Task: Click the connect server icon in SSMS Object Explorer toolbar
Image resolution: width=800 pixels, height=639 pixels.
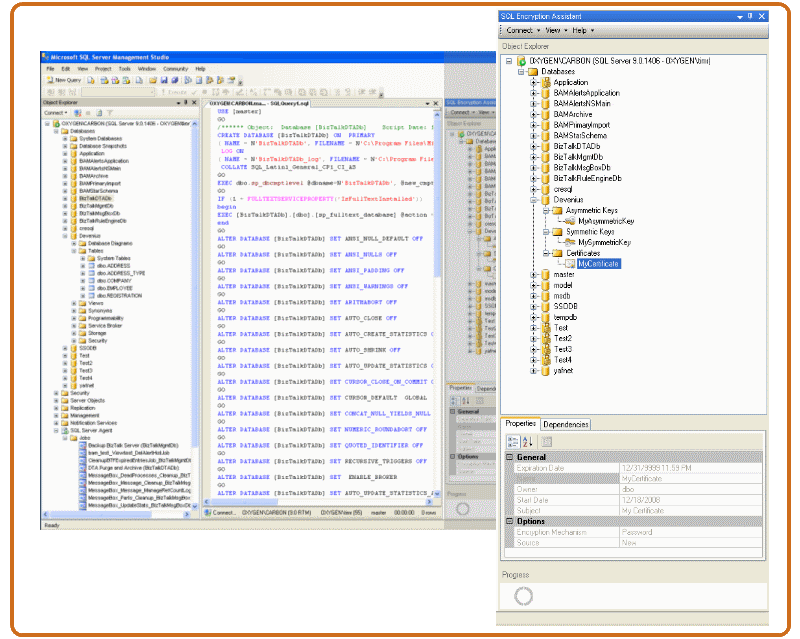Action: pos(78,113)
